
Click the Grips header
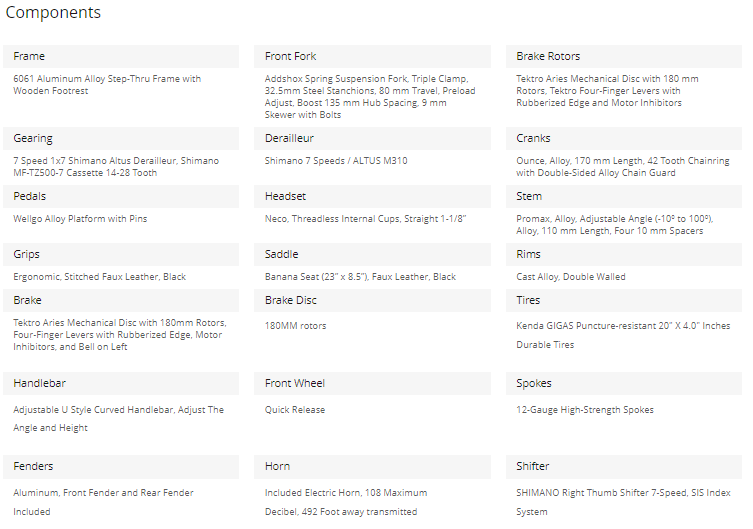pos(121,254)
